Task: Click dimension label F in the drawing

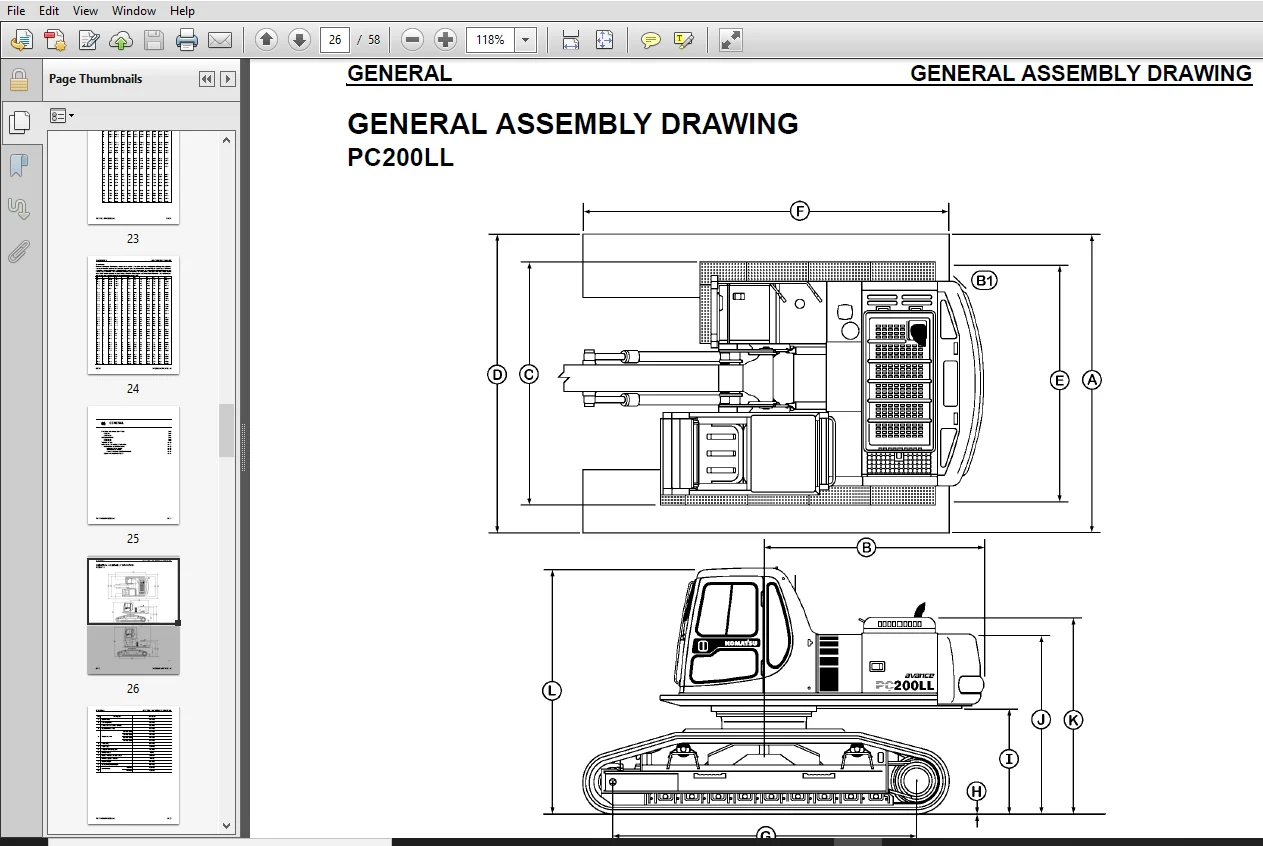Action: (x=799, y=211)
